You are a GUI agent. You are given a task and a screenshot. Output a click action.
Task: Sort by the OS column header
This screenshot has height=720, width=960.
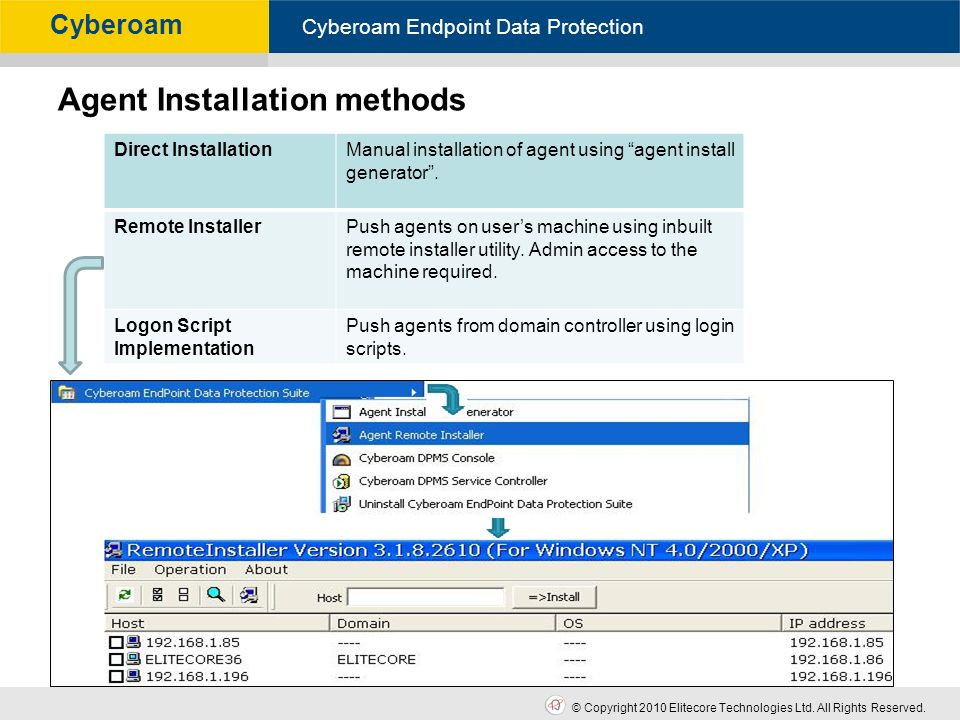(x=669, y=623)
